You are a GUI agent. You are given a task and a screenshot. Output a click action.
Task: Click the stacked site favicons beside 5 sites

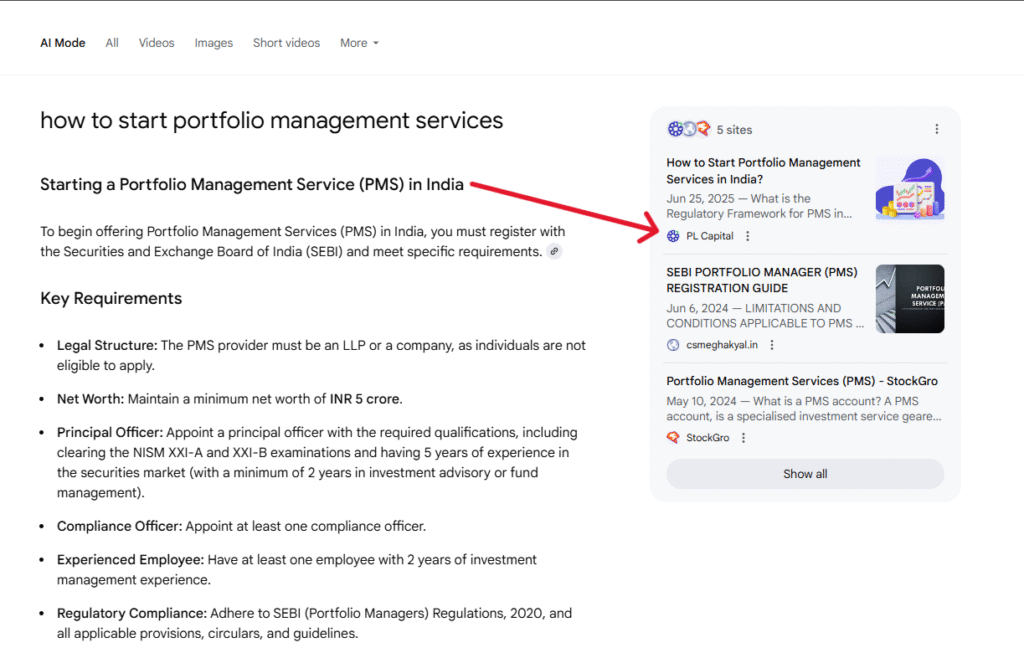[x=686, y=129]
